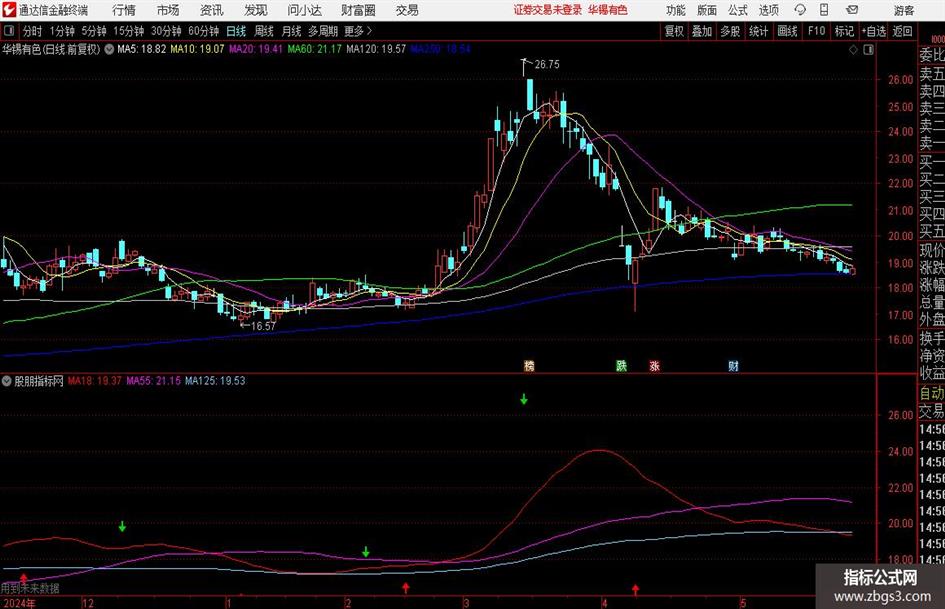This screenshot has width=945, height=609.
Task: Open the 财富圈 menu
Action: [x=358, y=10]
